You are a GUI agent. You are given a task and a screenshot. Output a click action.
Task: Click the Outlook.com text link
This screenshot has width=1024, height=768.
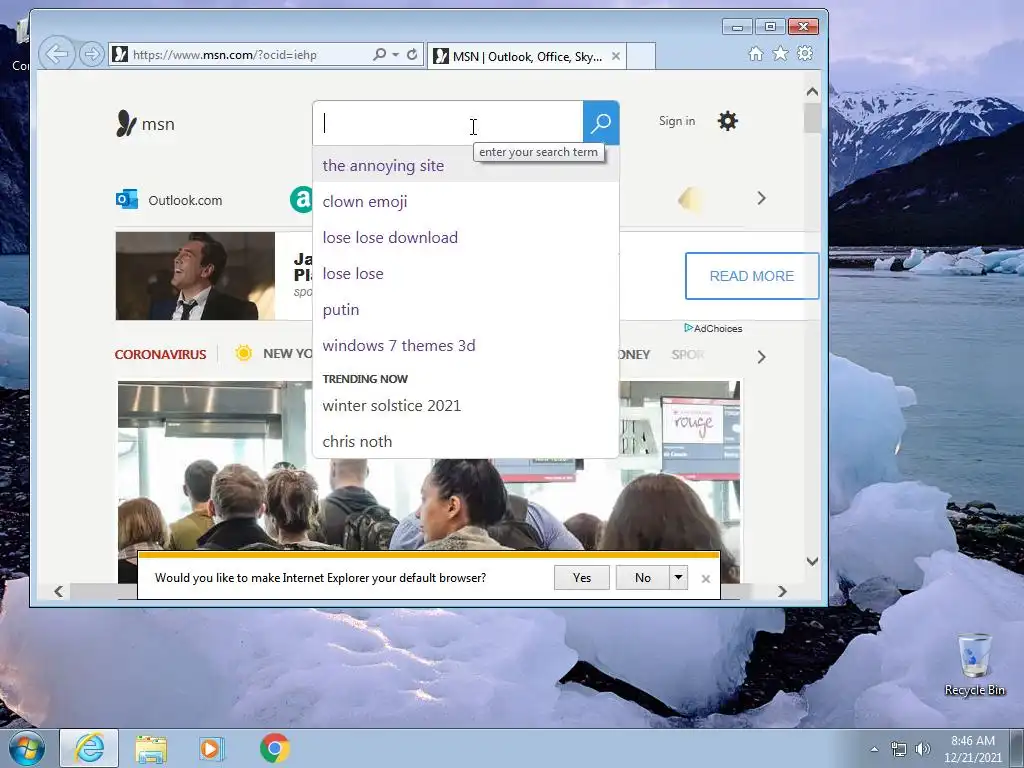tap(185, 200)
